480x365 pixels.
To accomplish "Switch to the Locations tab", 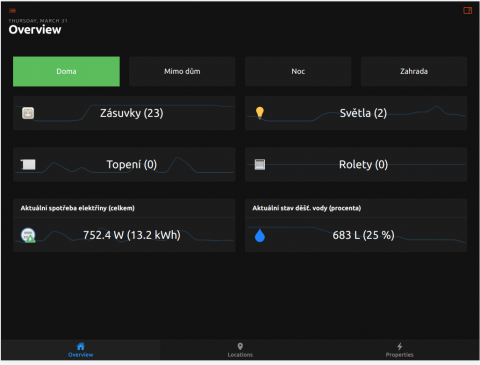I will (240, 350).
